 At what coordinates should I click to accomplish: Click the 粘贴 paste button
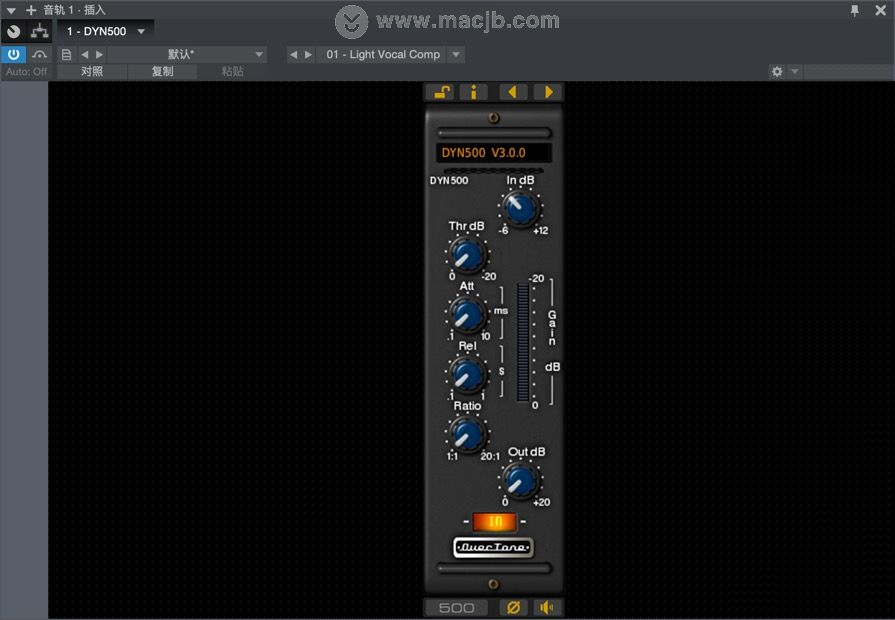232,72
